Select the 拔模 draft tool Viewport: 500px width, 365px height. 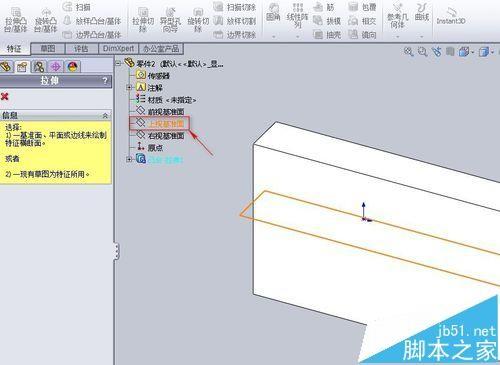[327, 21]
